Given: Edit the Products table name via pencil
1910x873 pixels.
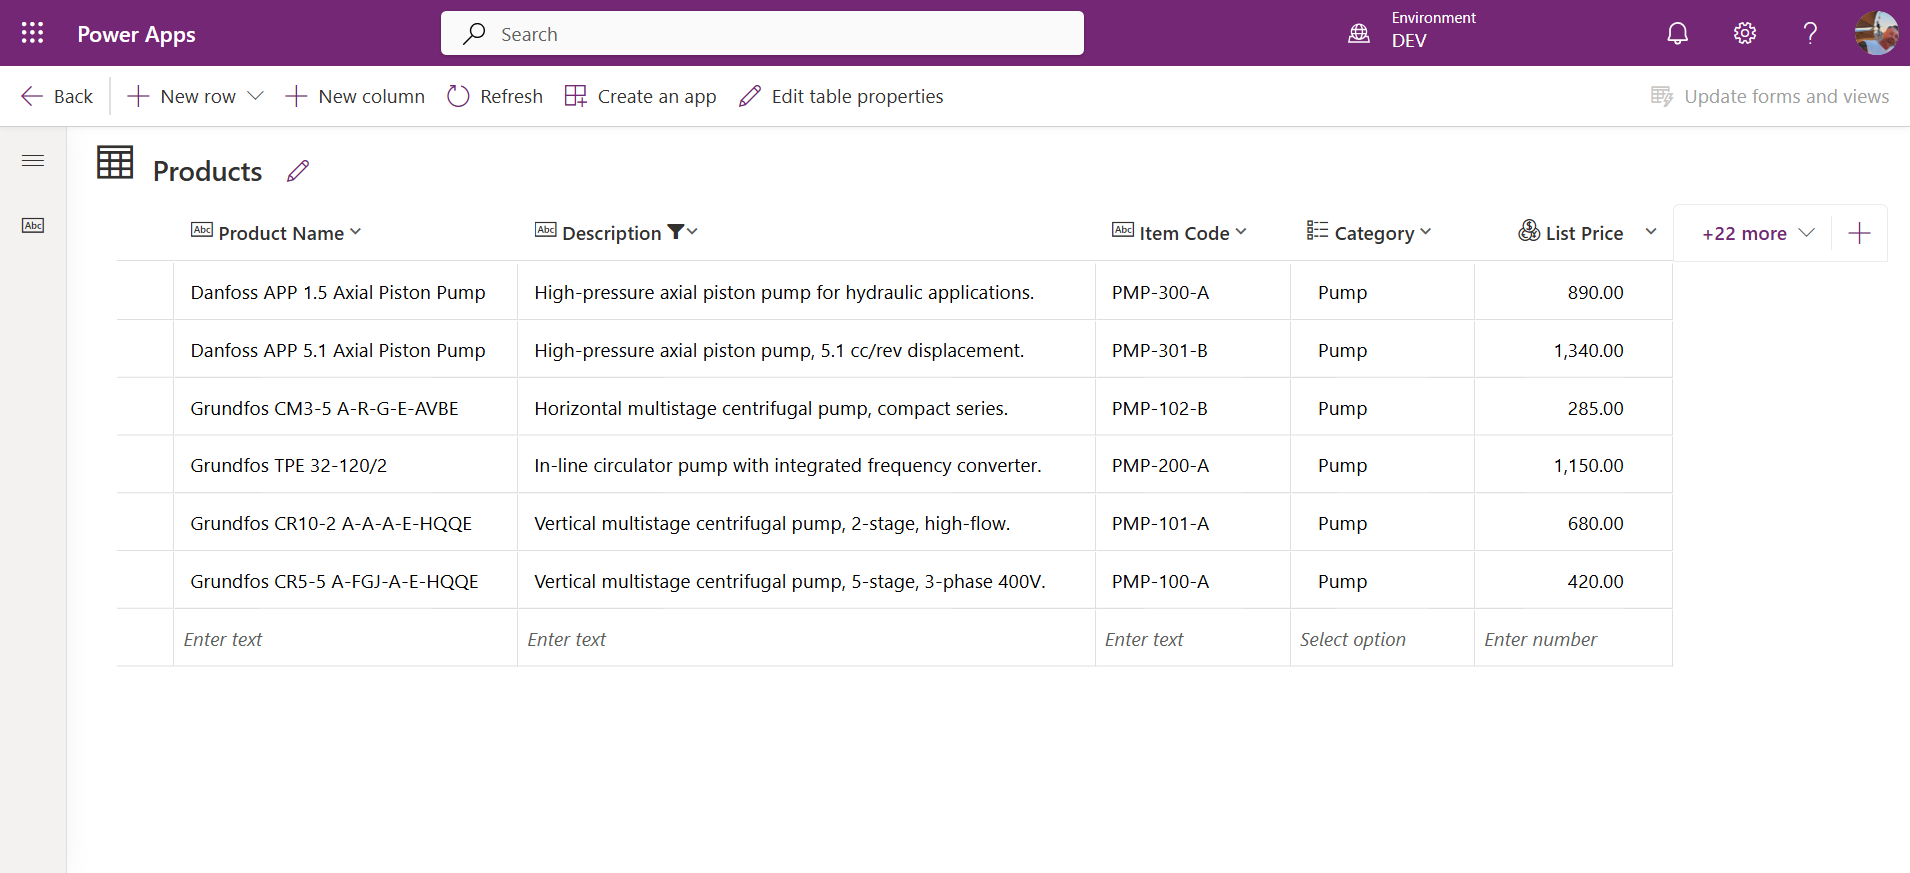Looking at the screenshot, I should 298,171.
